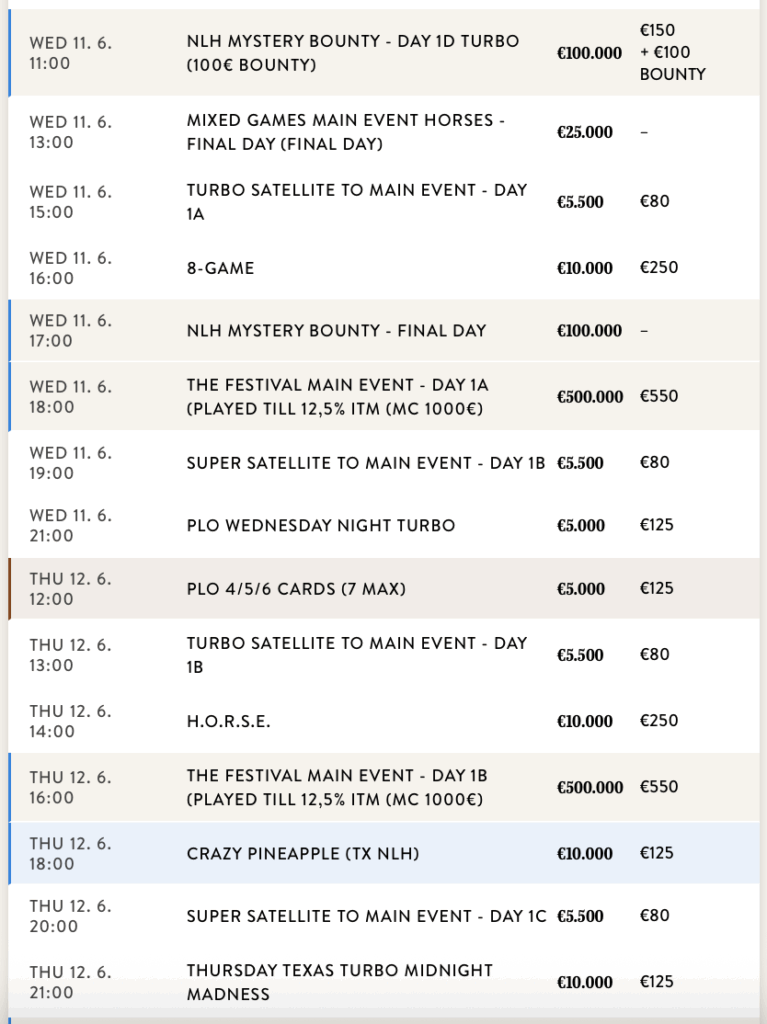Open NLH Mystery Bounty Final Day event
The width and height of the screenshot is (767, 1024).
(336, 330)
